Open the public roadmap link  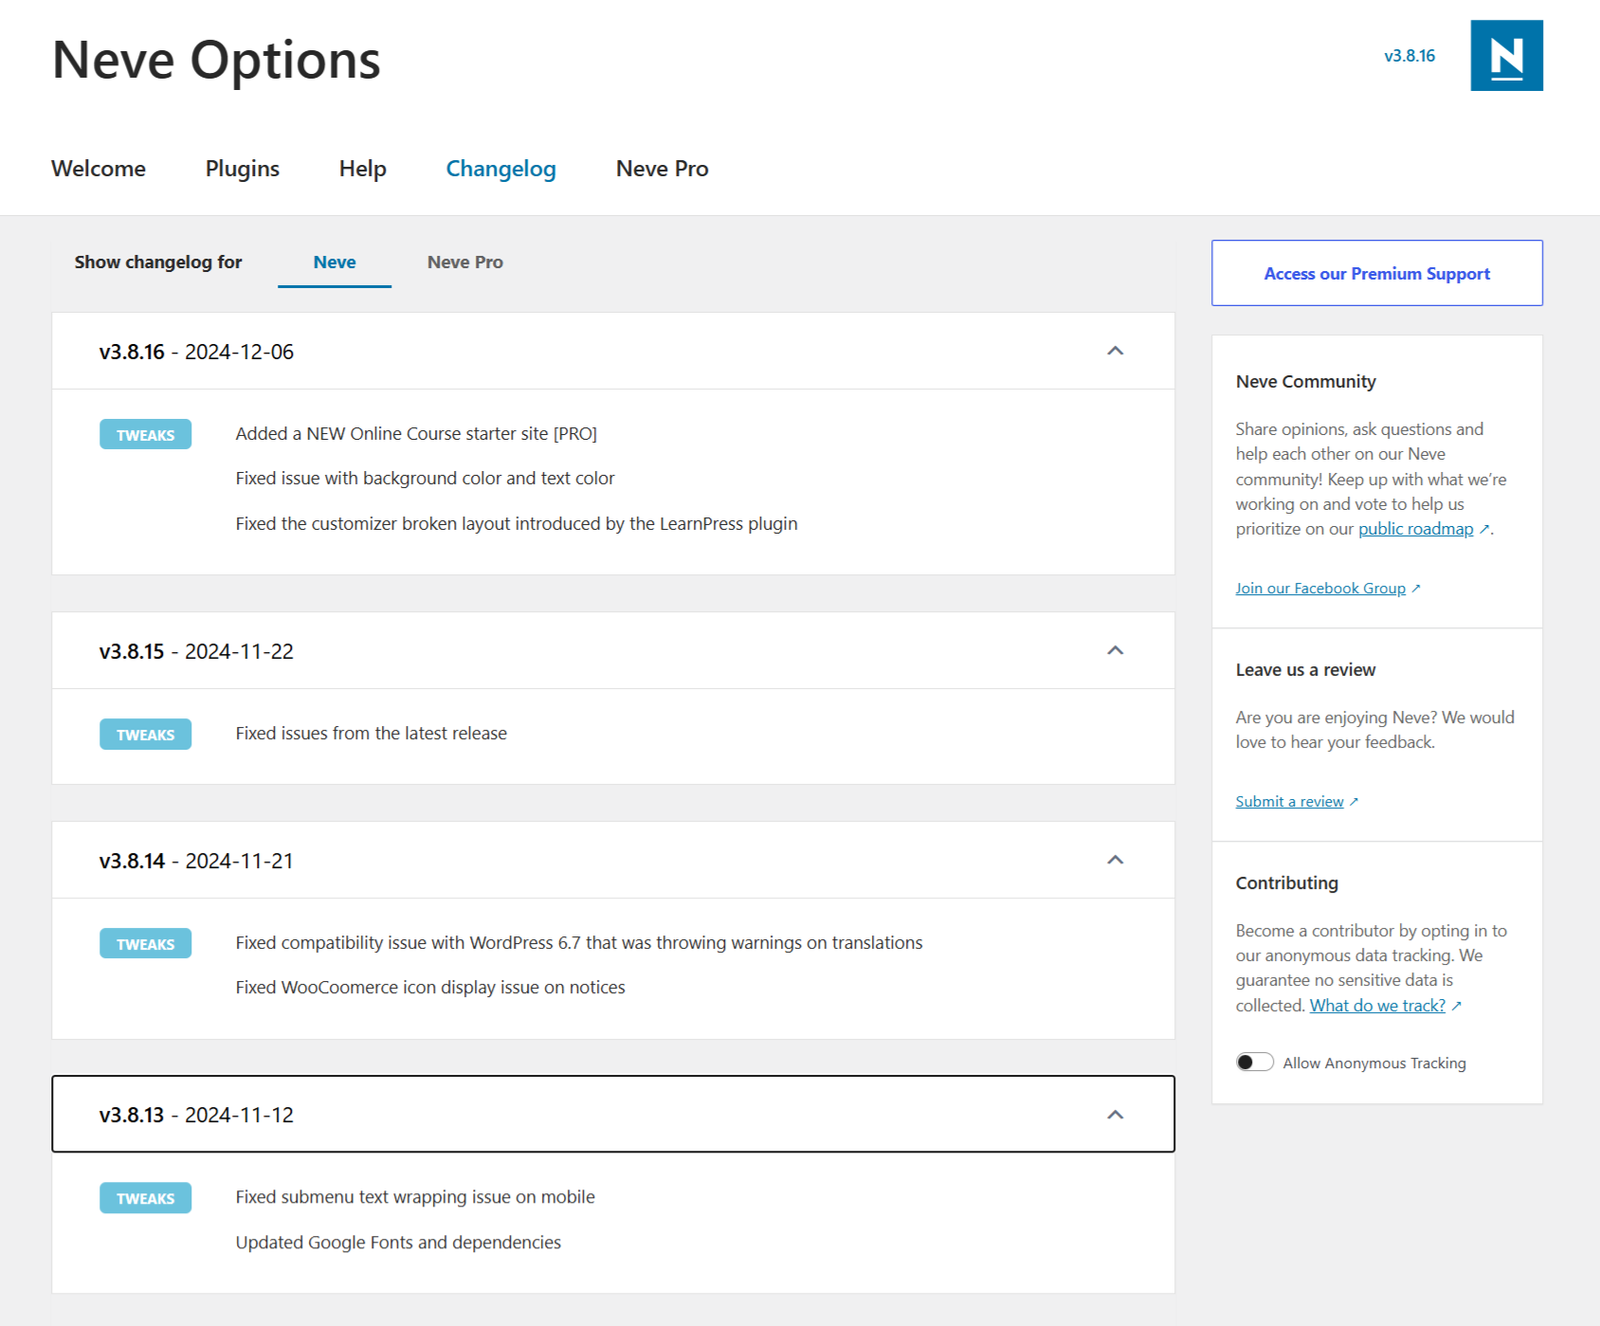coord(1415,529)
